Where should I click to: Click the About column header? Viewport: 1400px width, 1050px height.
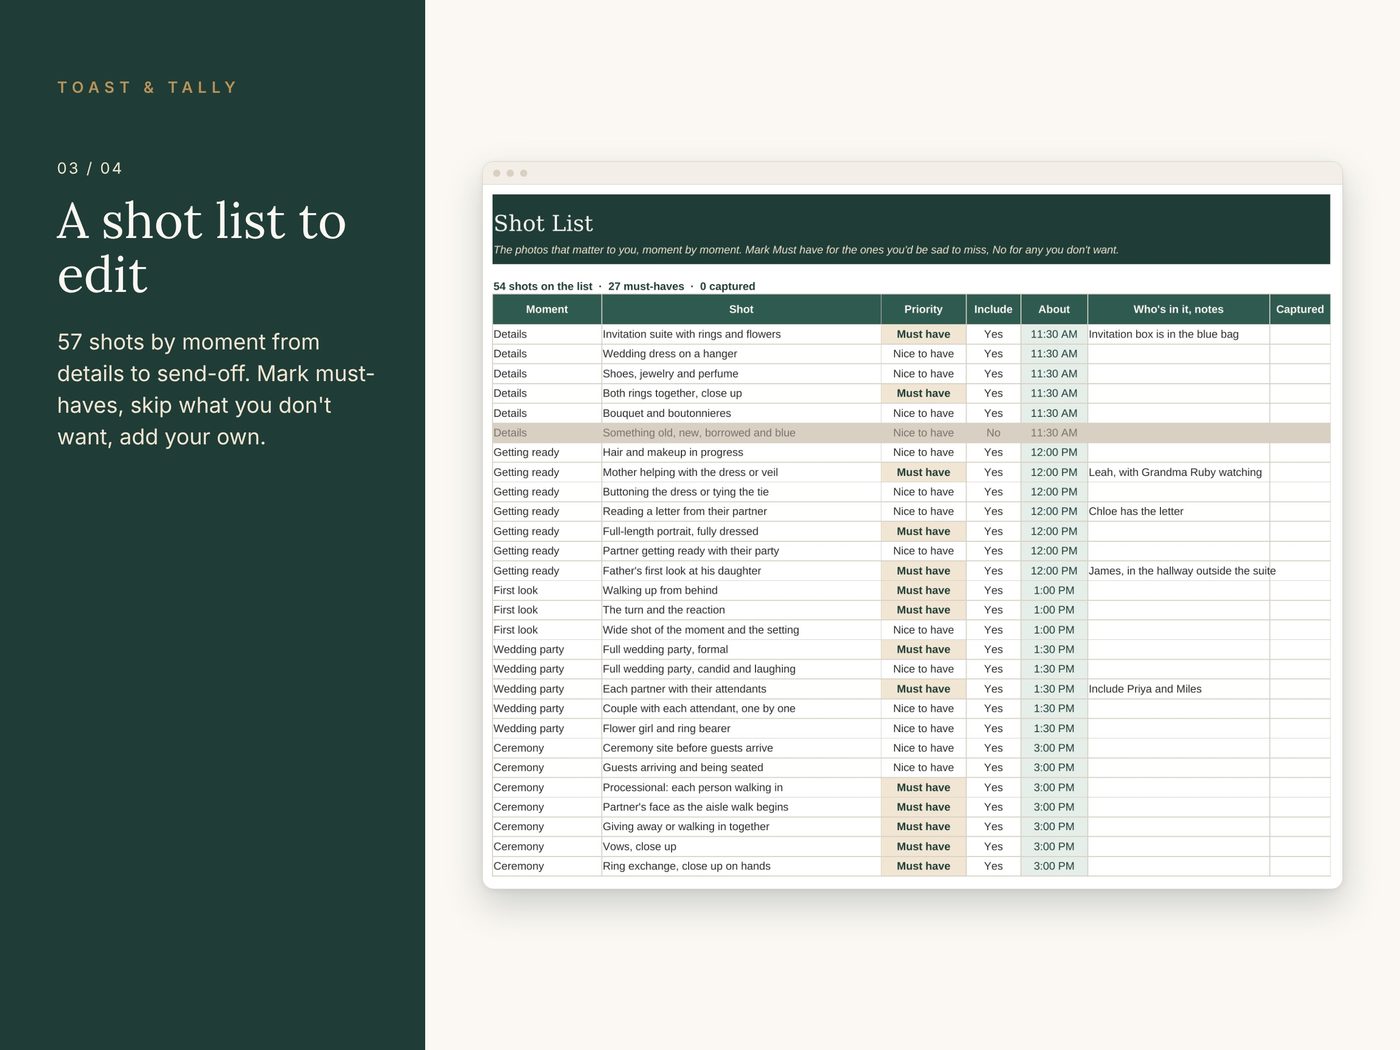pyautogui.click(x=1054, y=309)
